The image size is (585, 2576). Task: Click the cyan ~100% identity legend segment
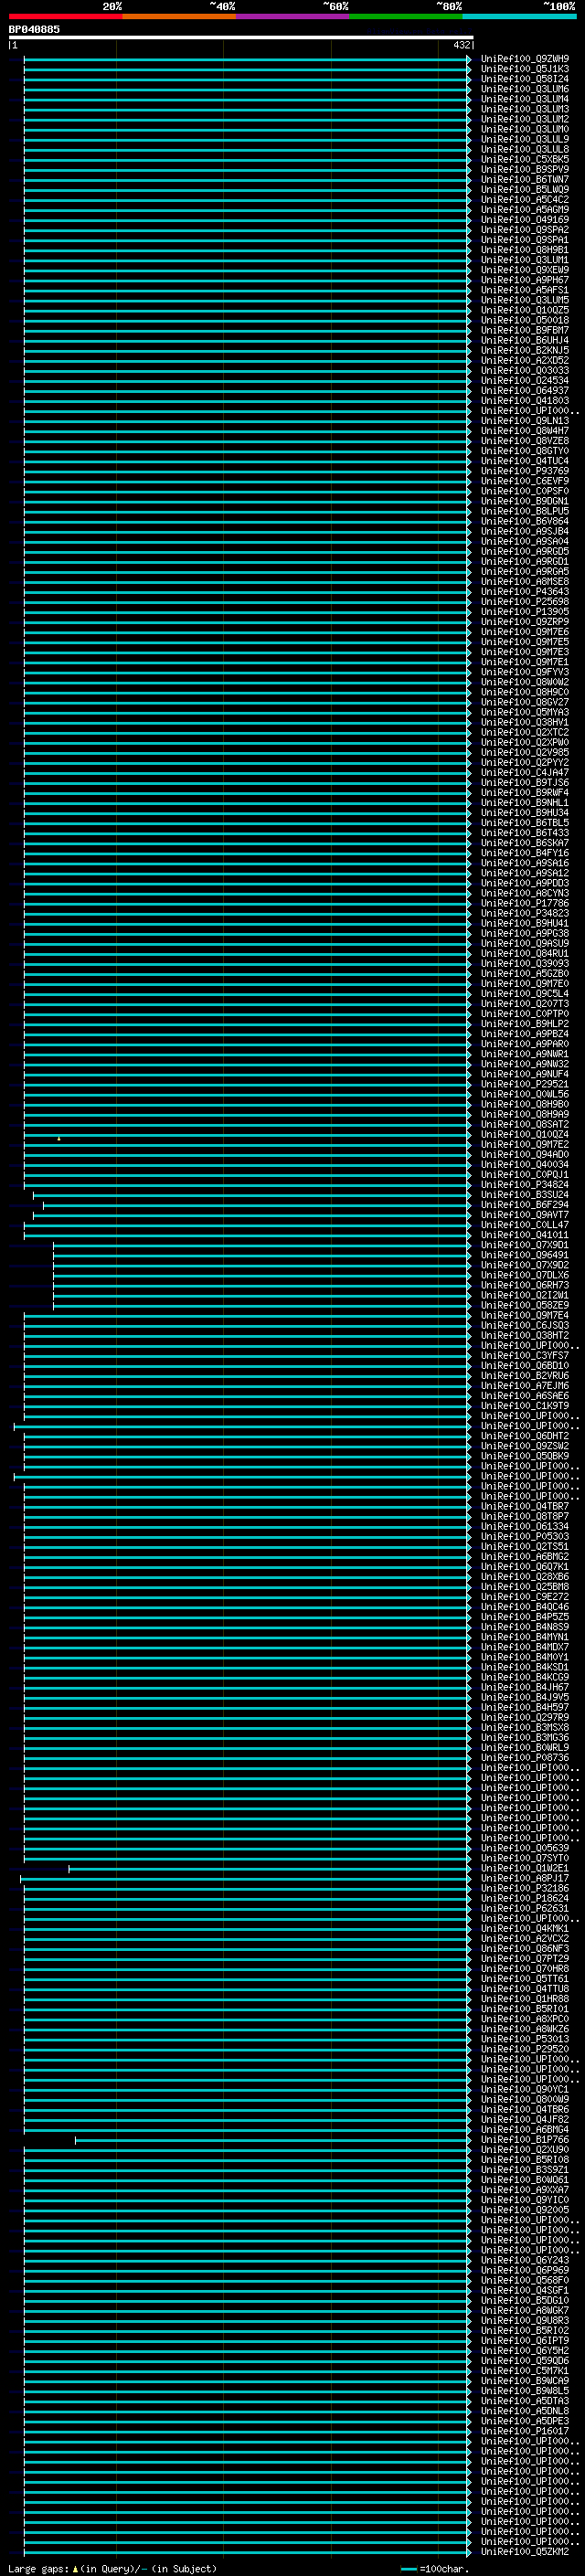coord(519,16)
